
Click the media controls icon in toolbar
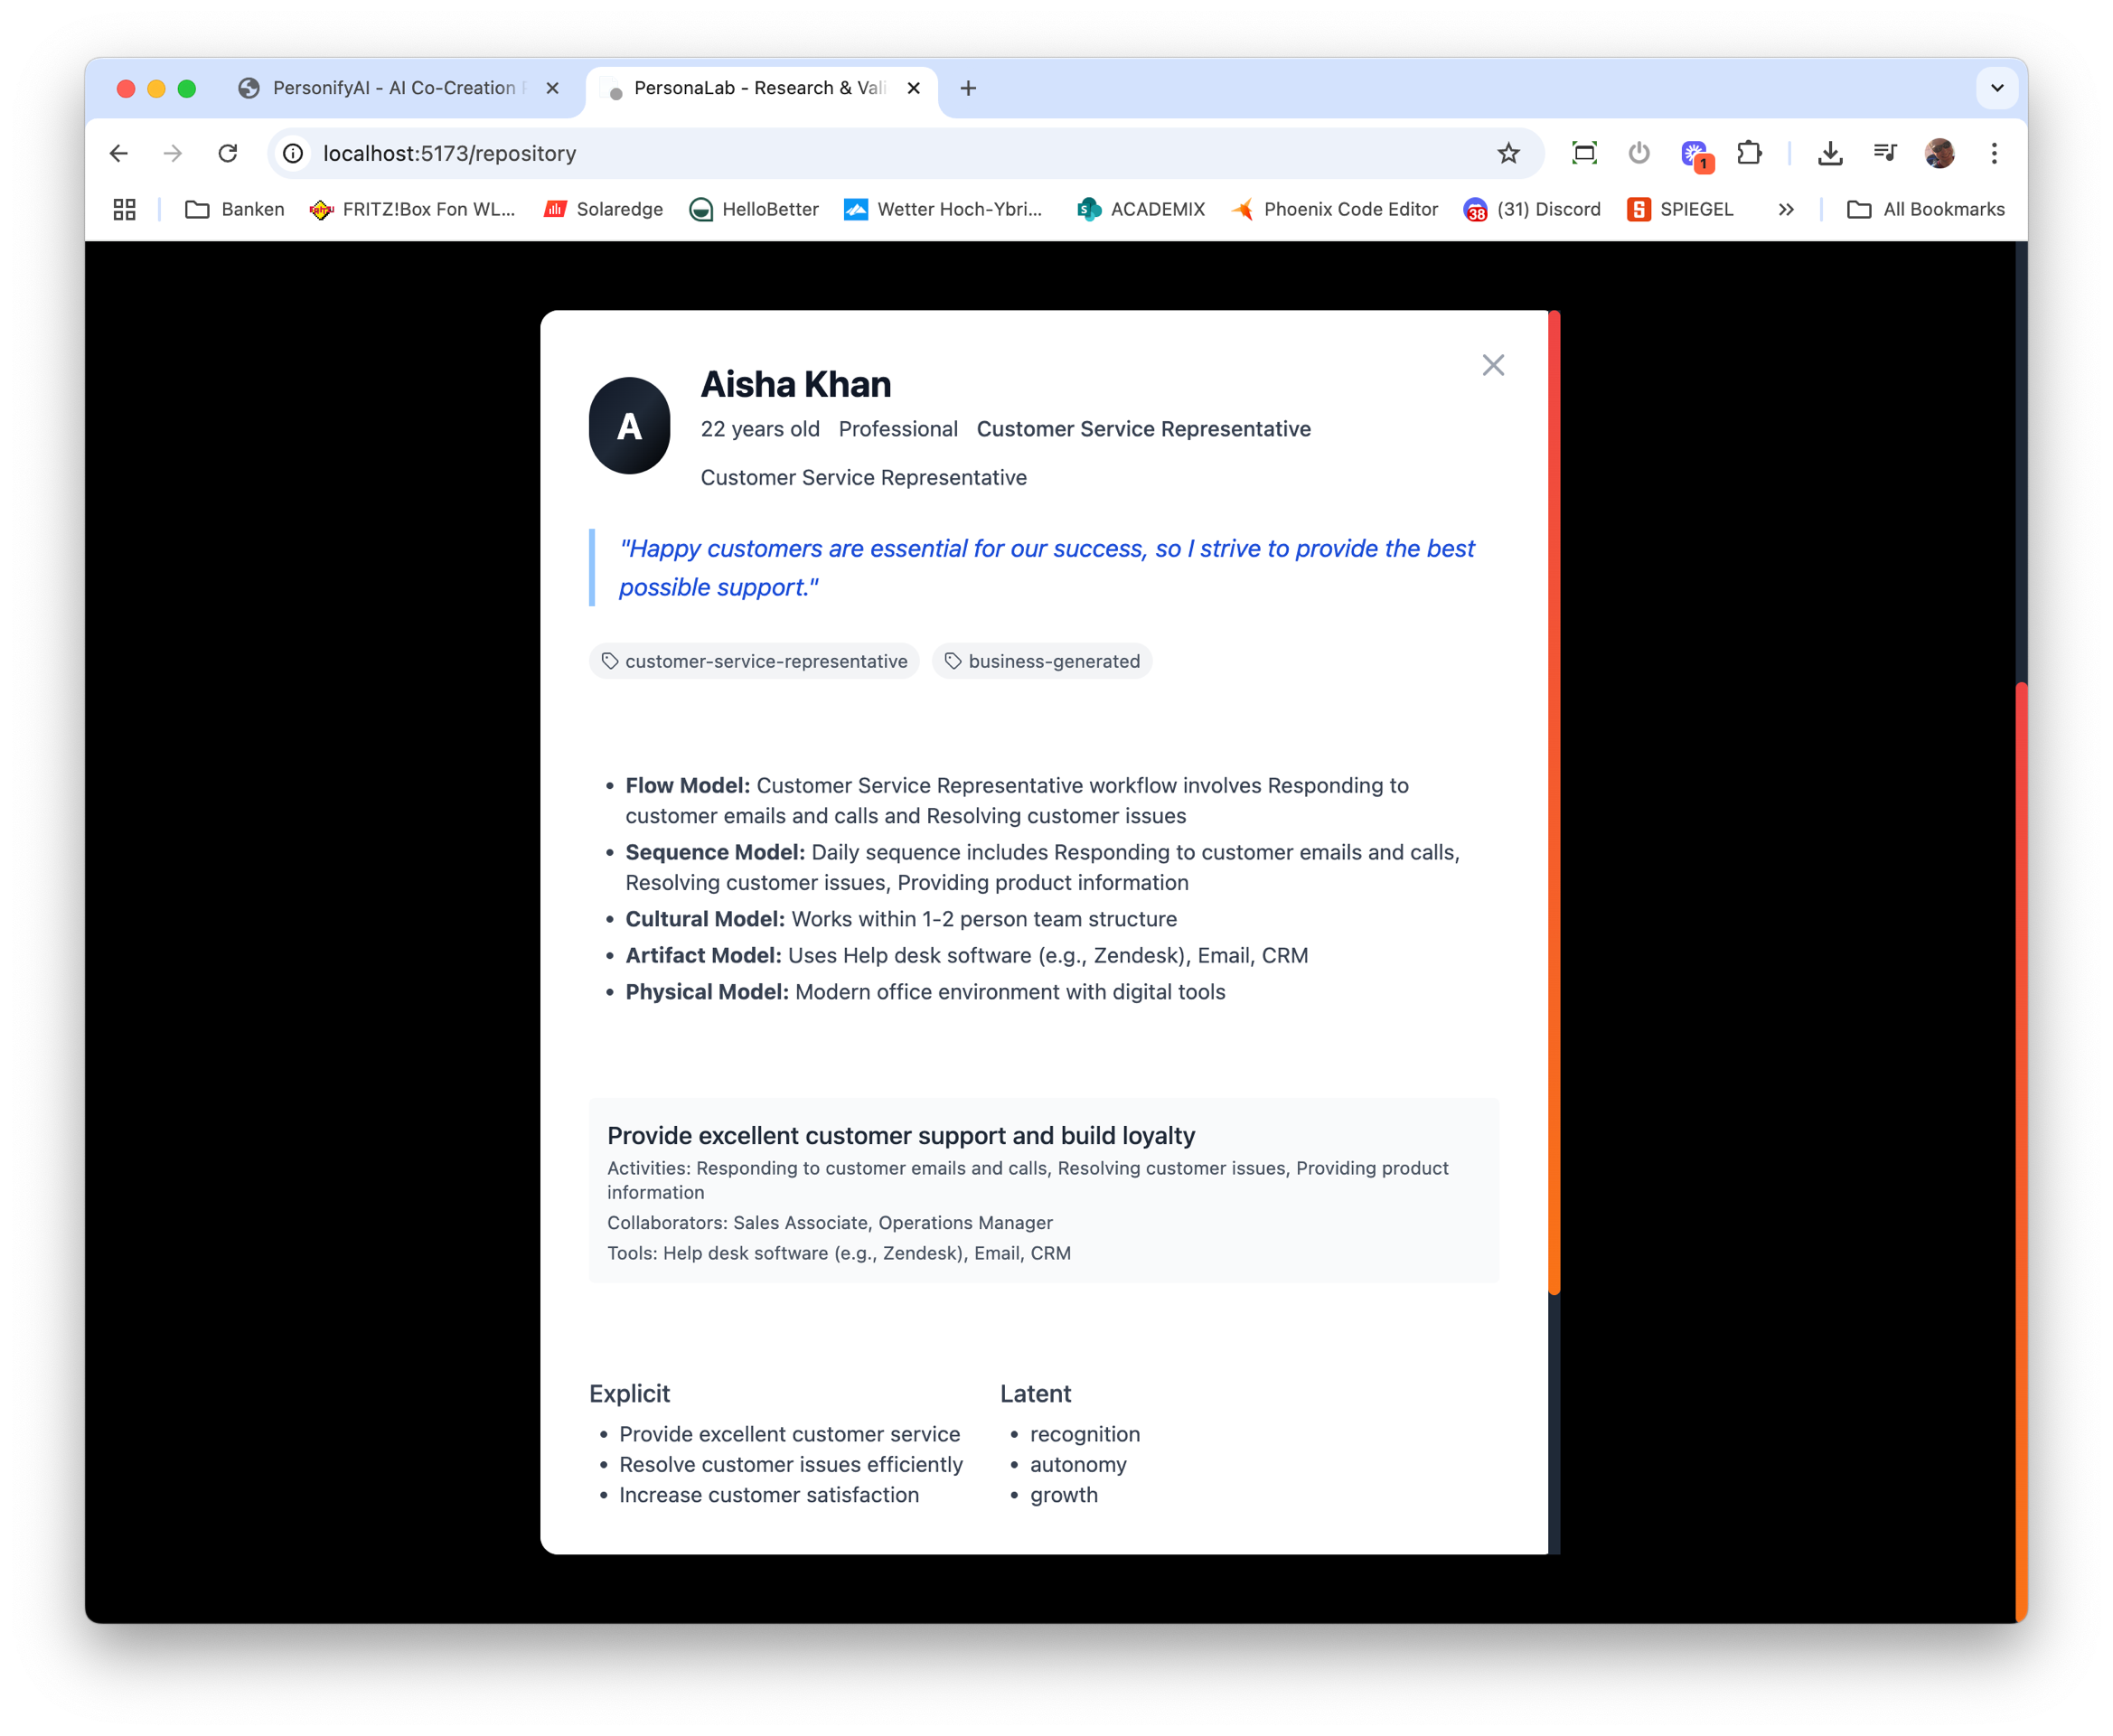point(1885,153)
